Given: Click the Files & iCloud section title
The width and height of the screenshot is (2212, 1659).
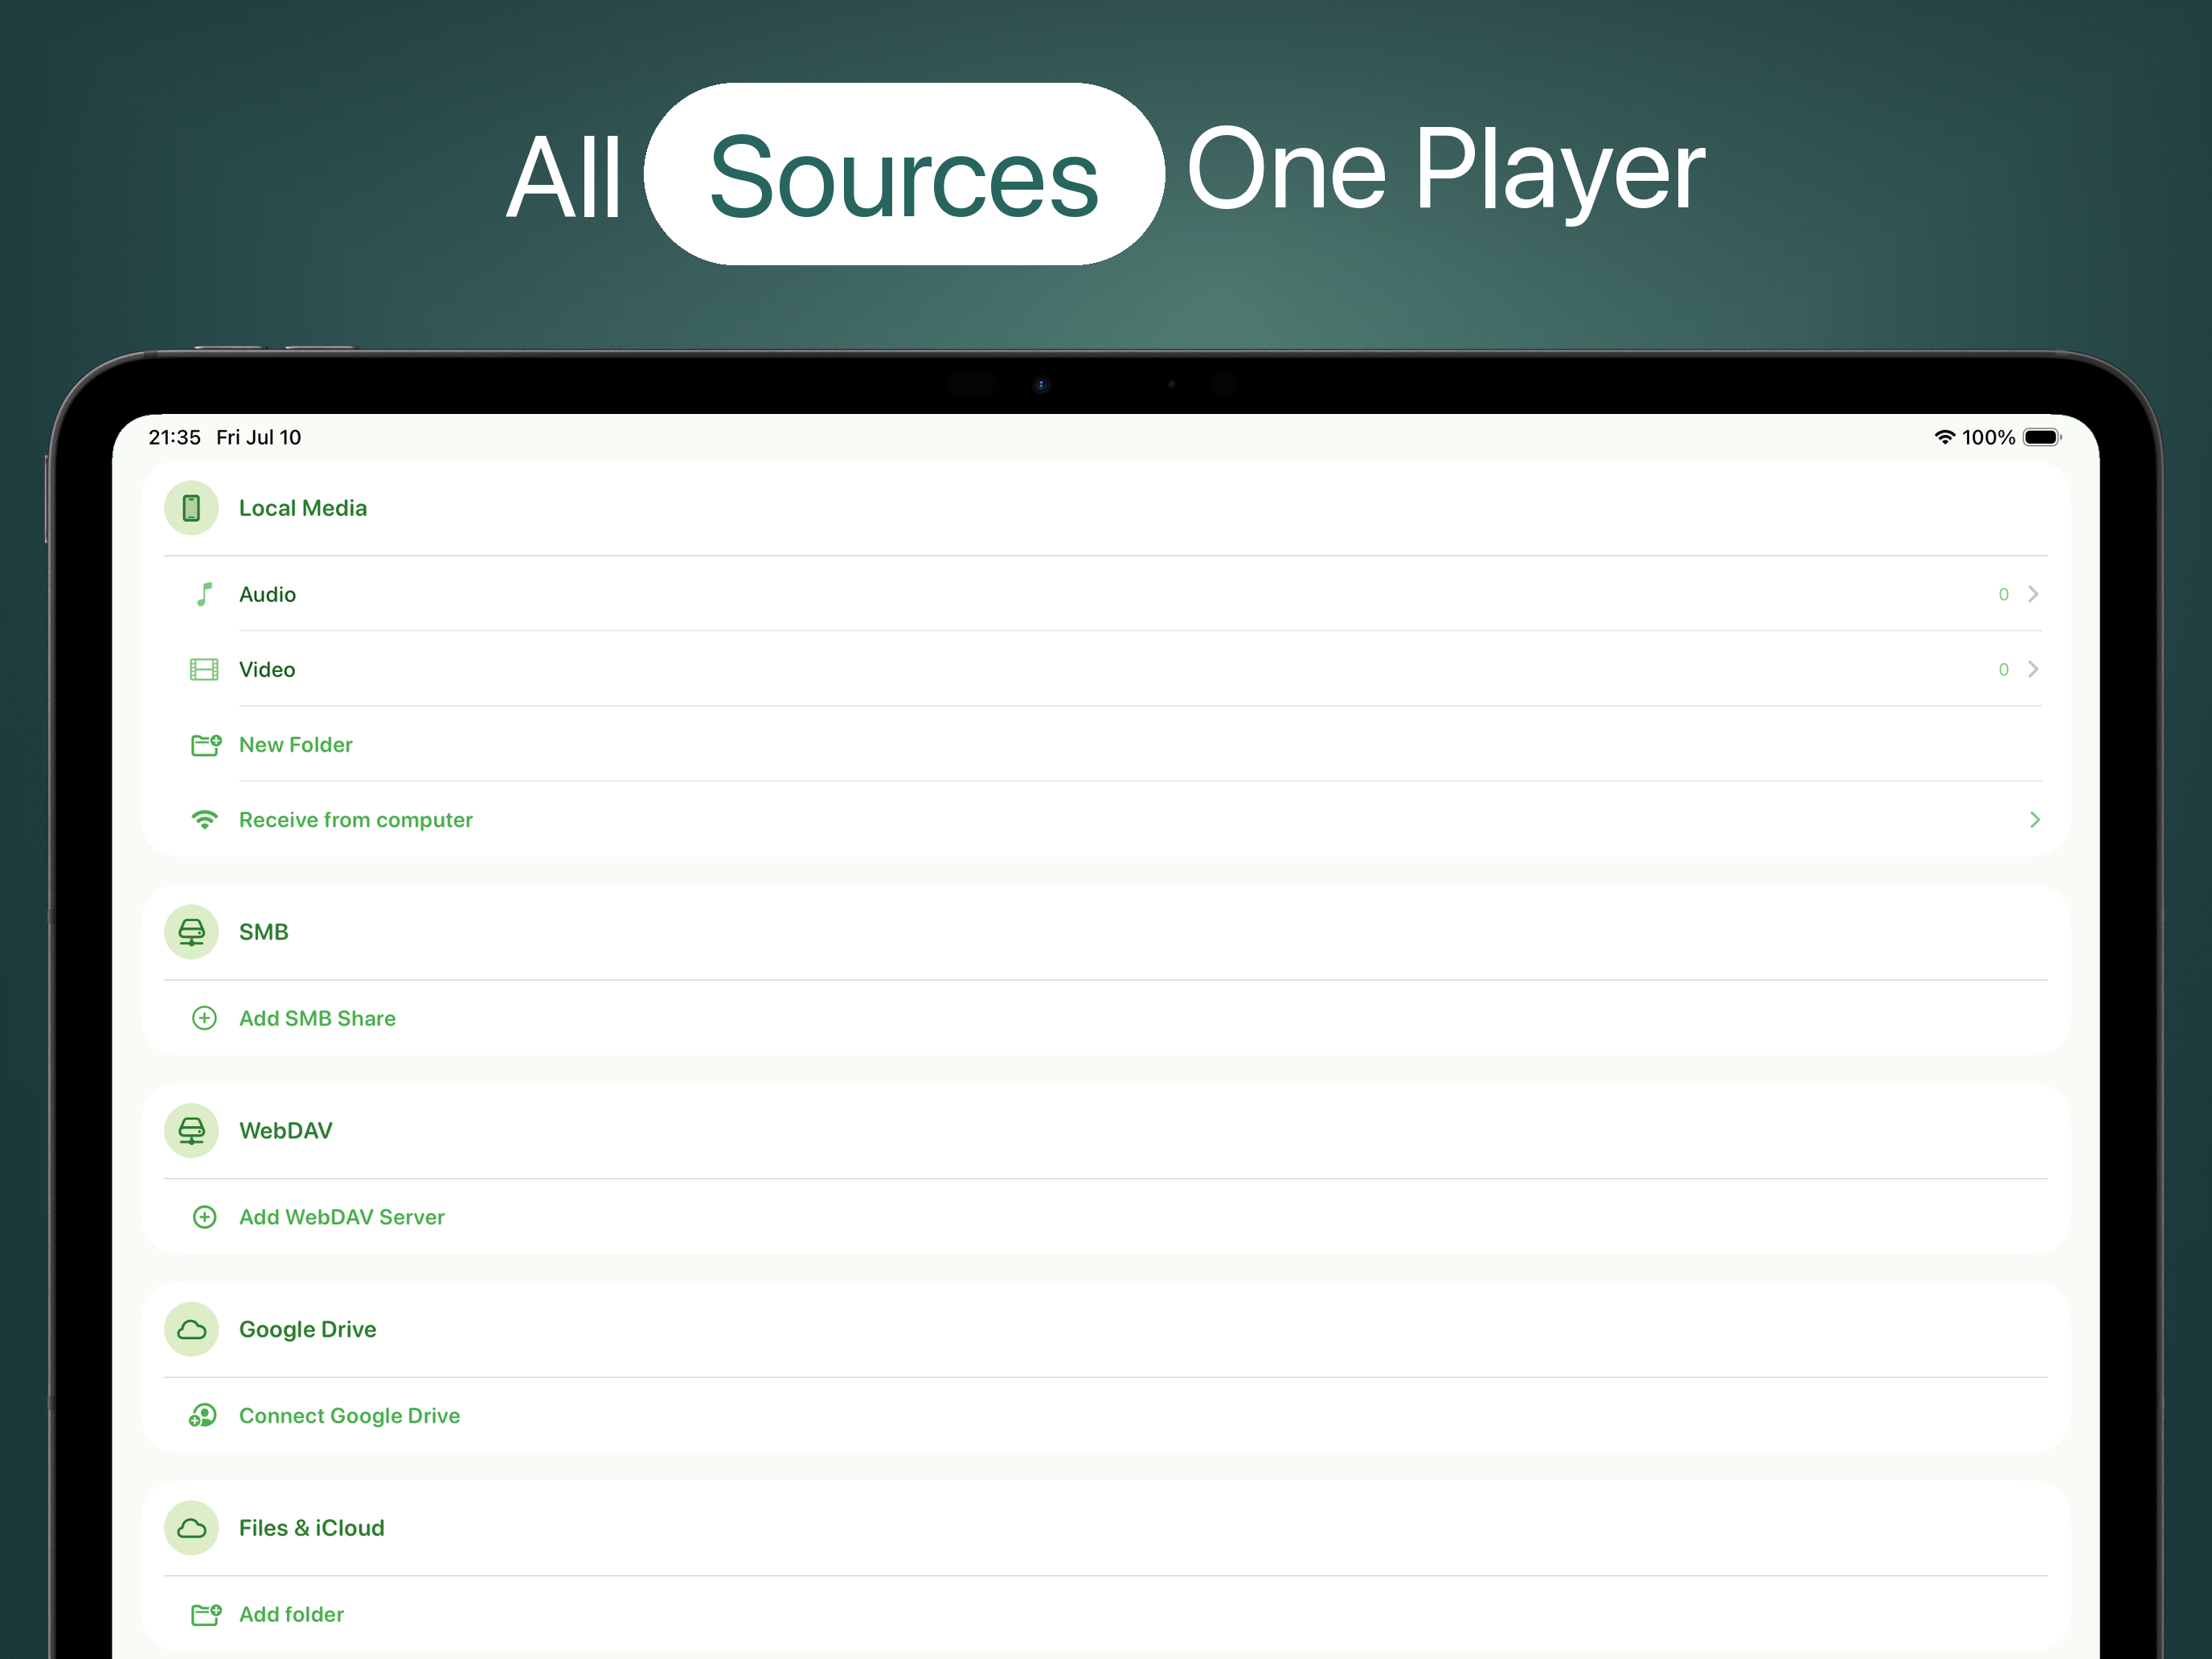Looking at the screenshot, I should [312, 1528].
